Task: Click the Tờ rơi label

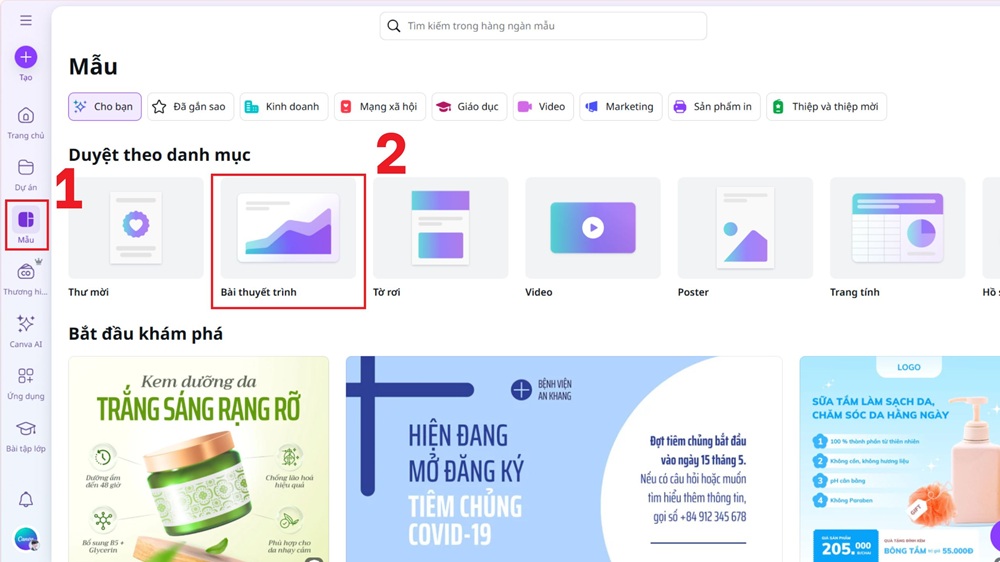Action: coord(386,292)
